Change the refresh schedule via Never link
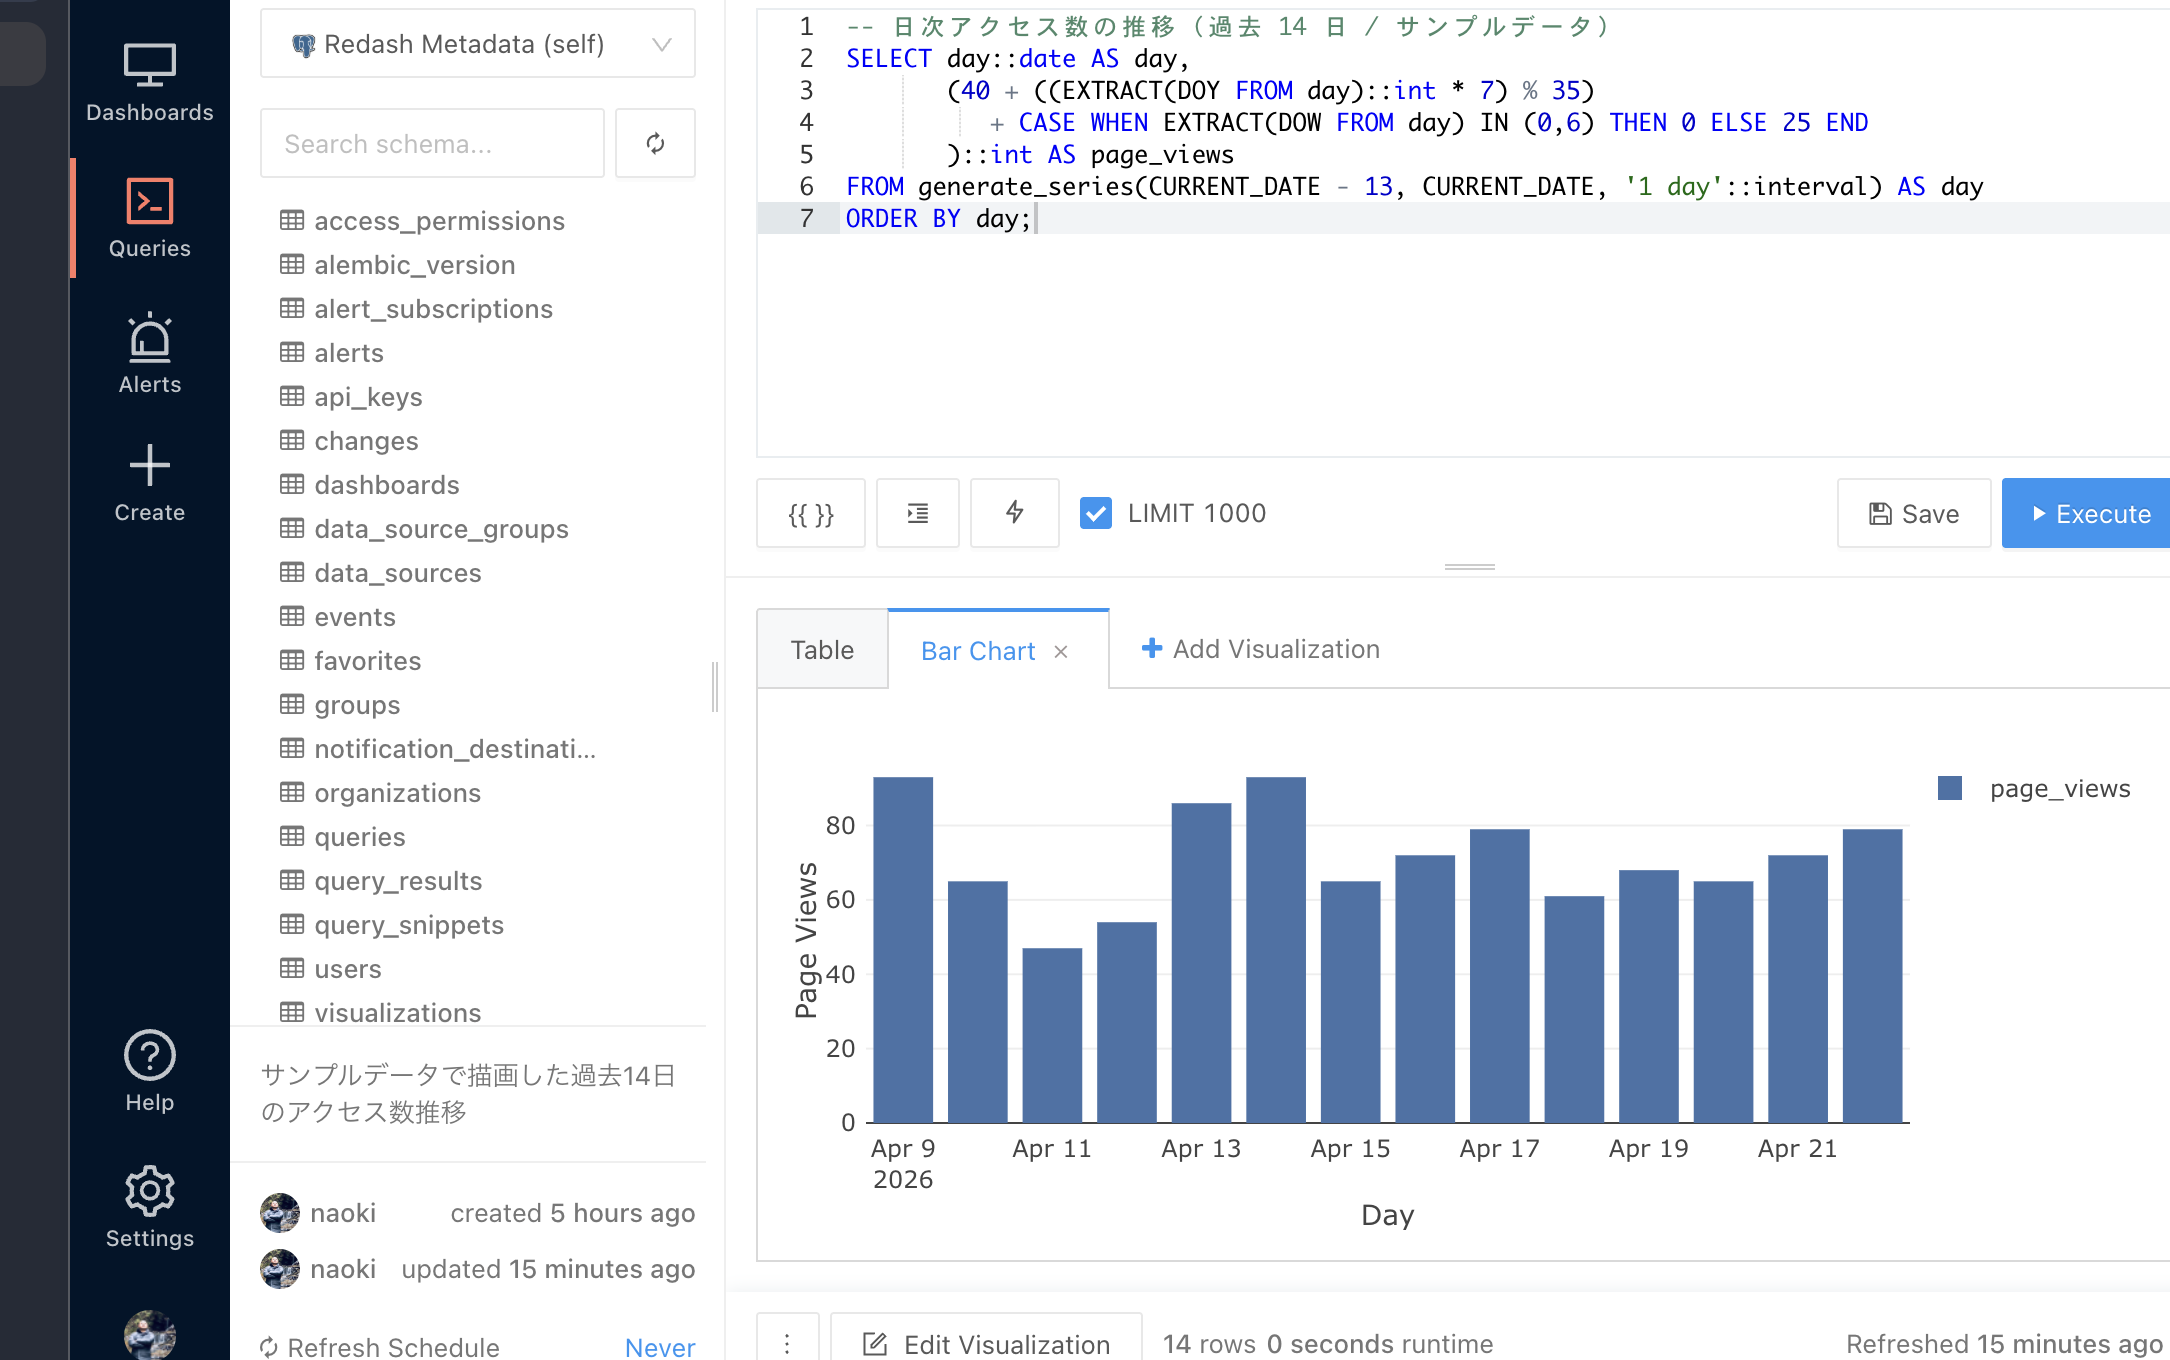This screenshot has height=1360, width=2170. point(660,1347)
